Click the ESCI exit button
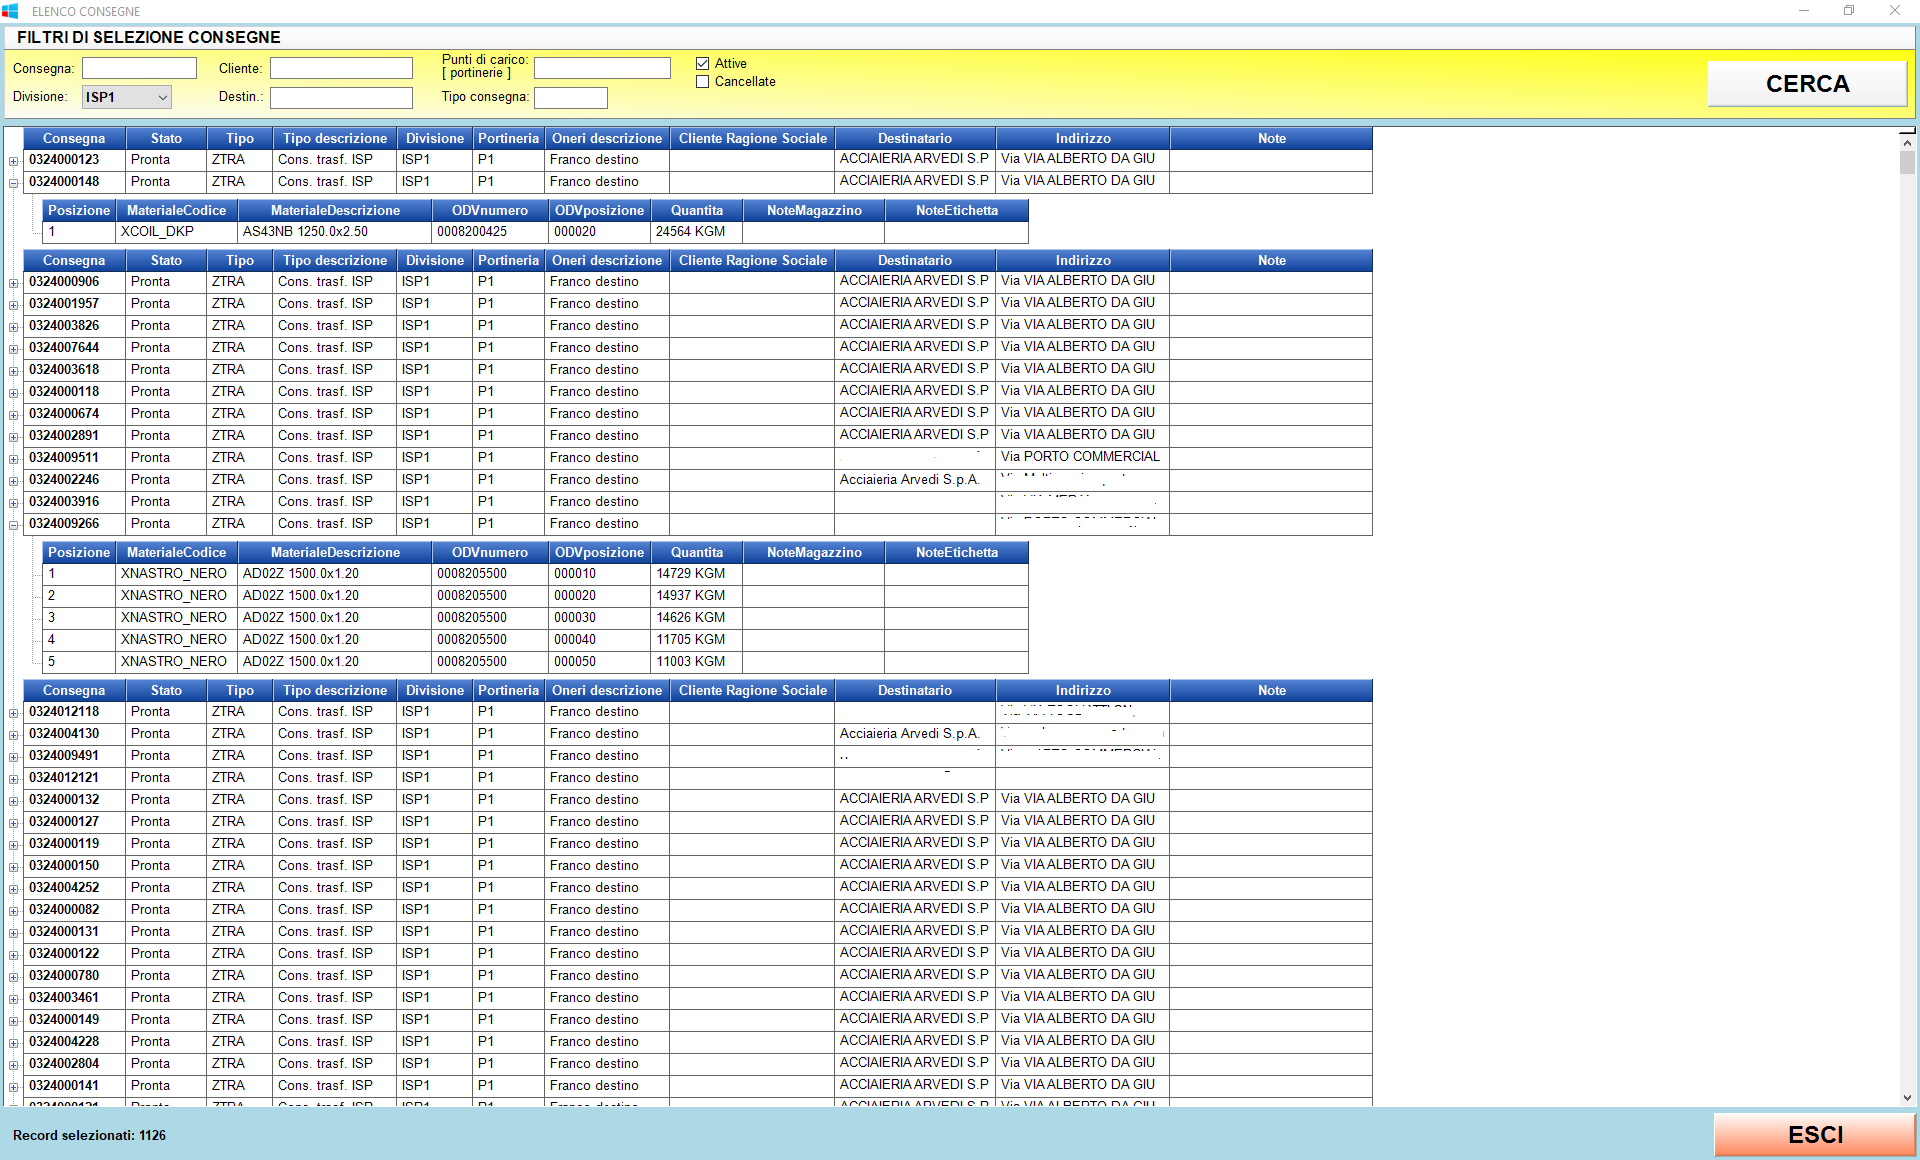This screenshot has height=1160, width=1920. pyautogui.click(x=1814, y=1135)
